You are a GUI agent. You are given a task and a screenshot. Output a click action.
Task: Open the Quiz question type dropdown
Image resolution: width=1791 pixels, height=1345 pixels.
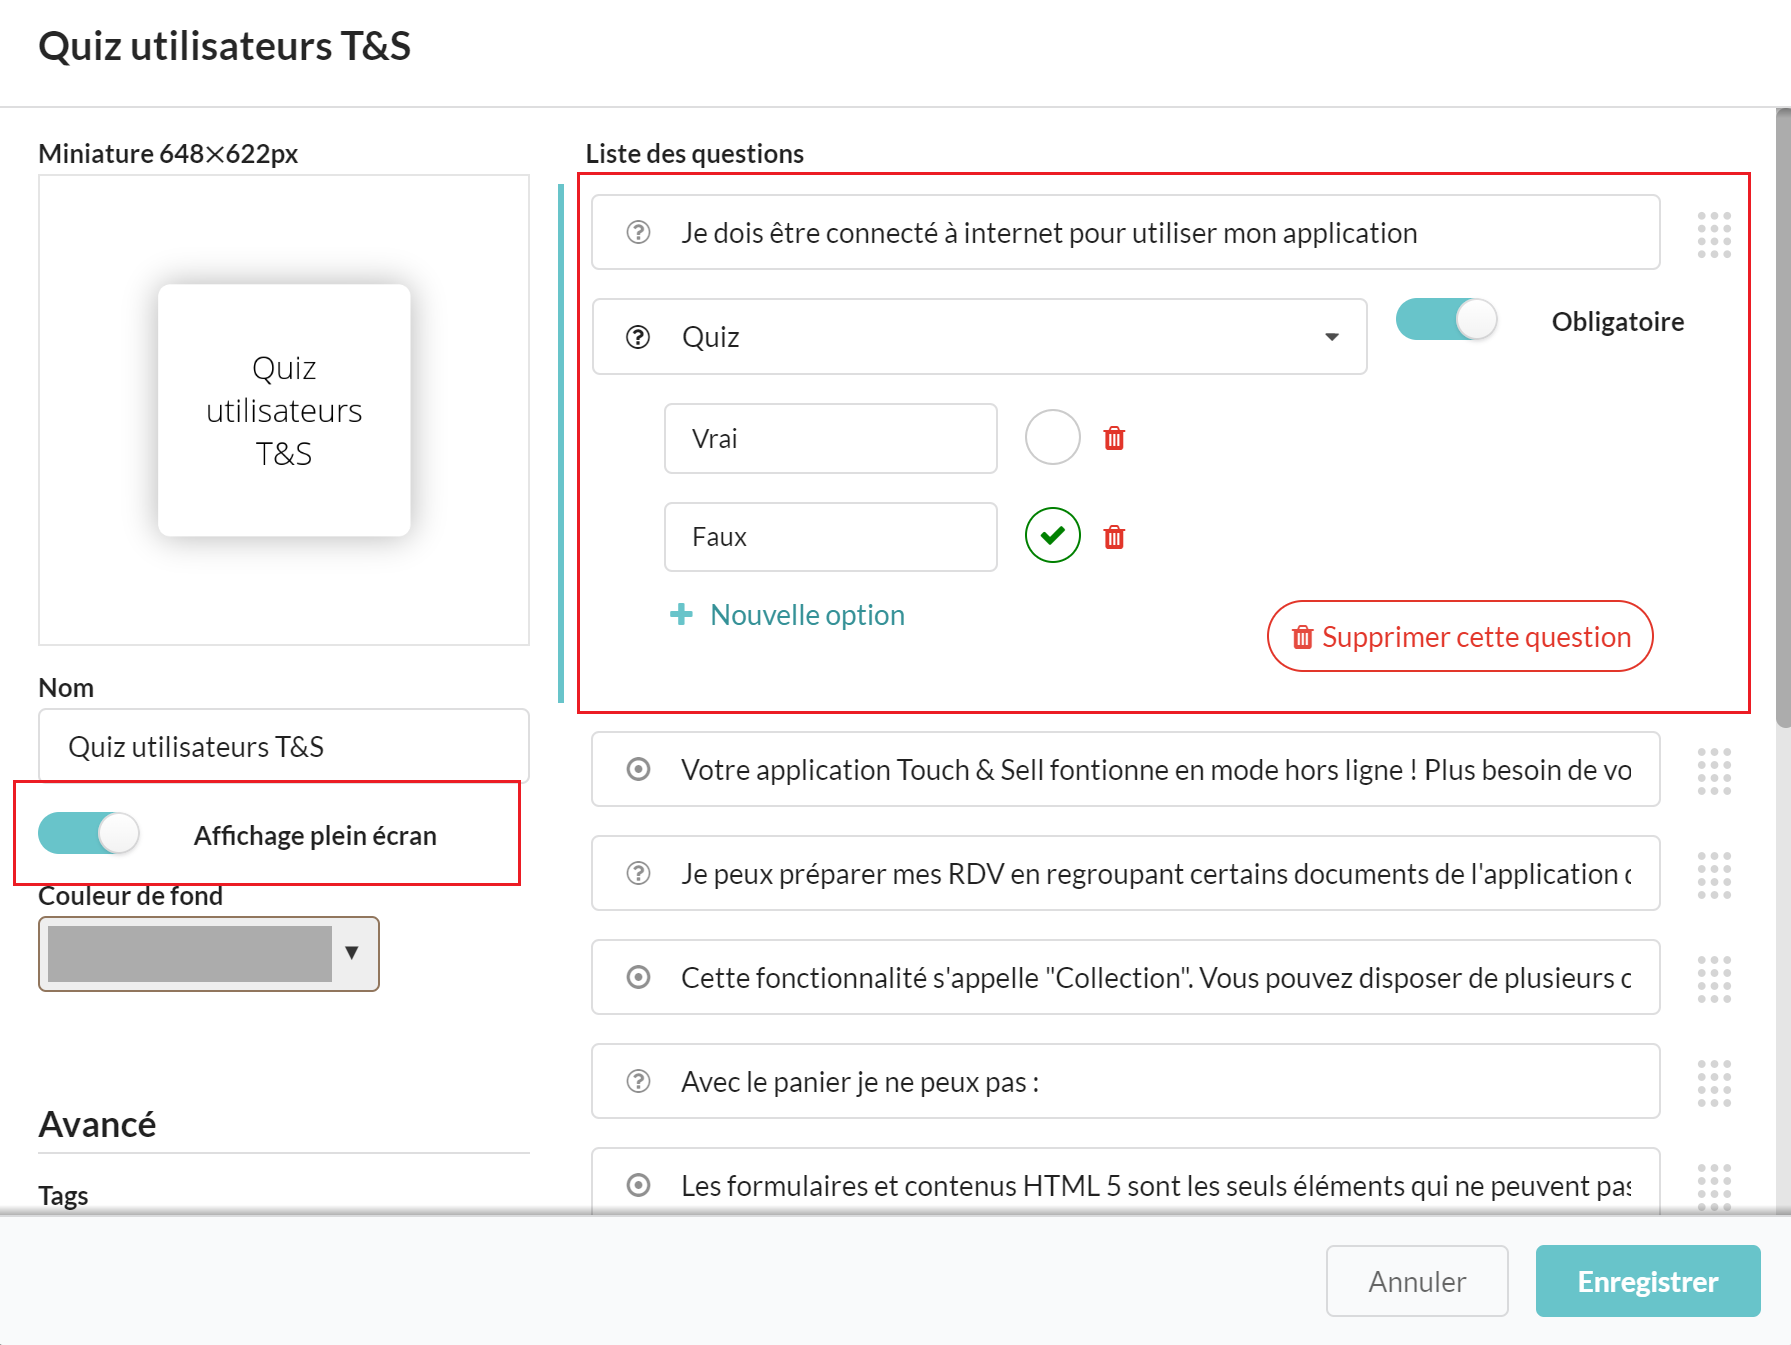click(x=979, y=337)
